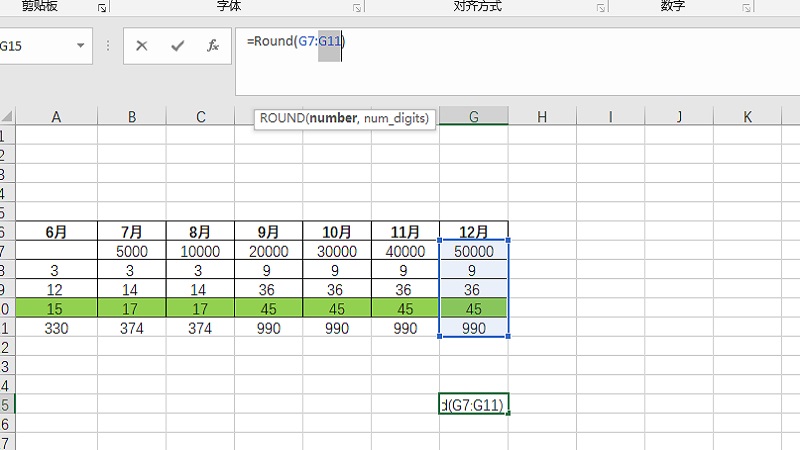Screen dimensions: 800x450
Task: Open the 字体 group dialog launcher
Action: coord(356,8)
